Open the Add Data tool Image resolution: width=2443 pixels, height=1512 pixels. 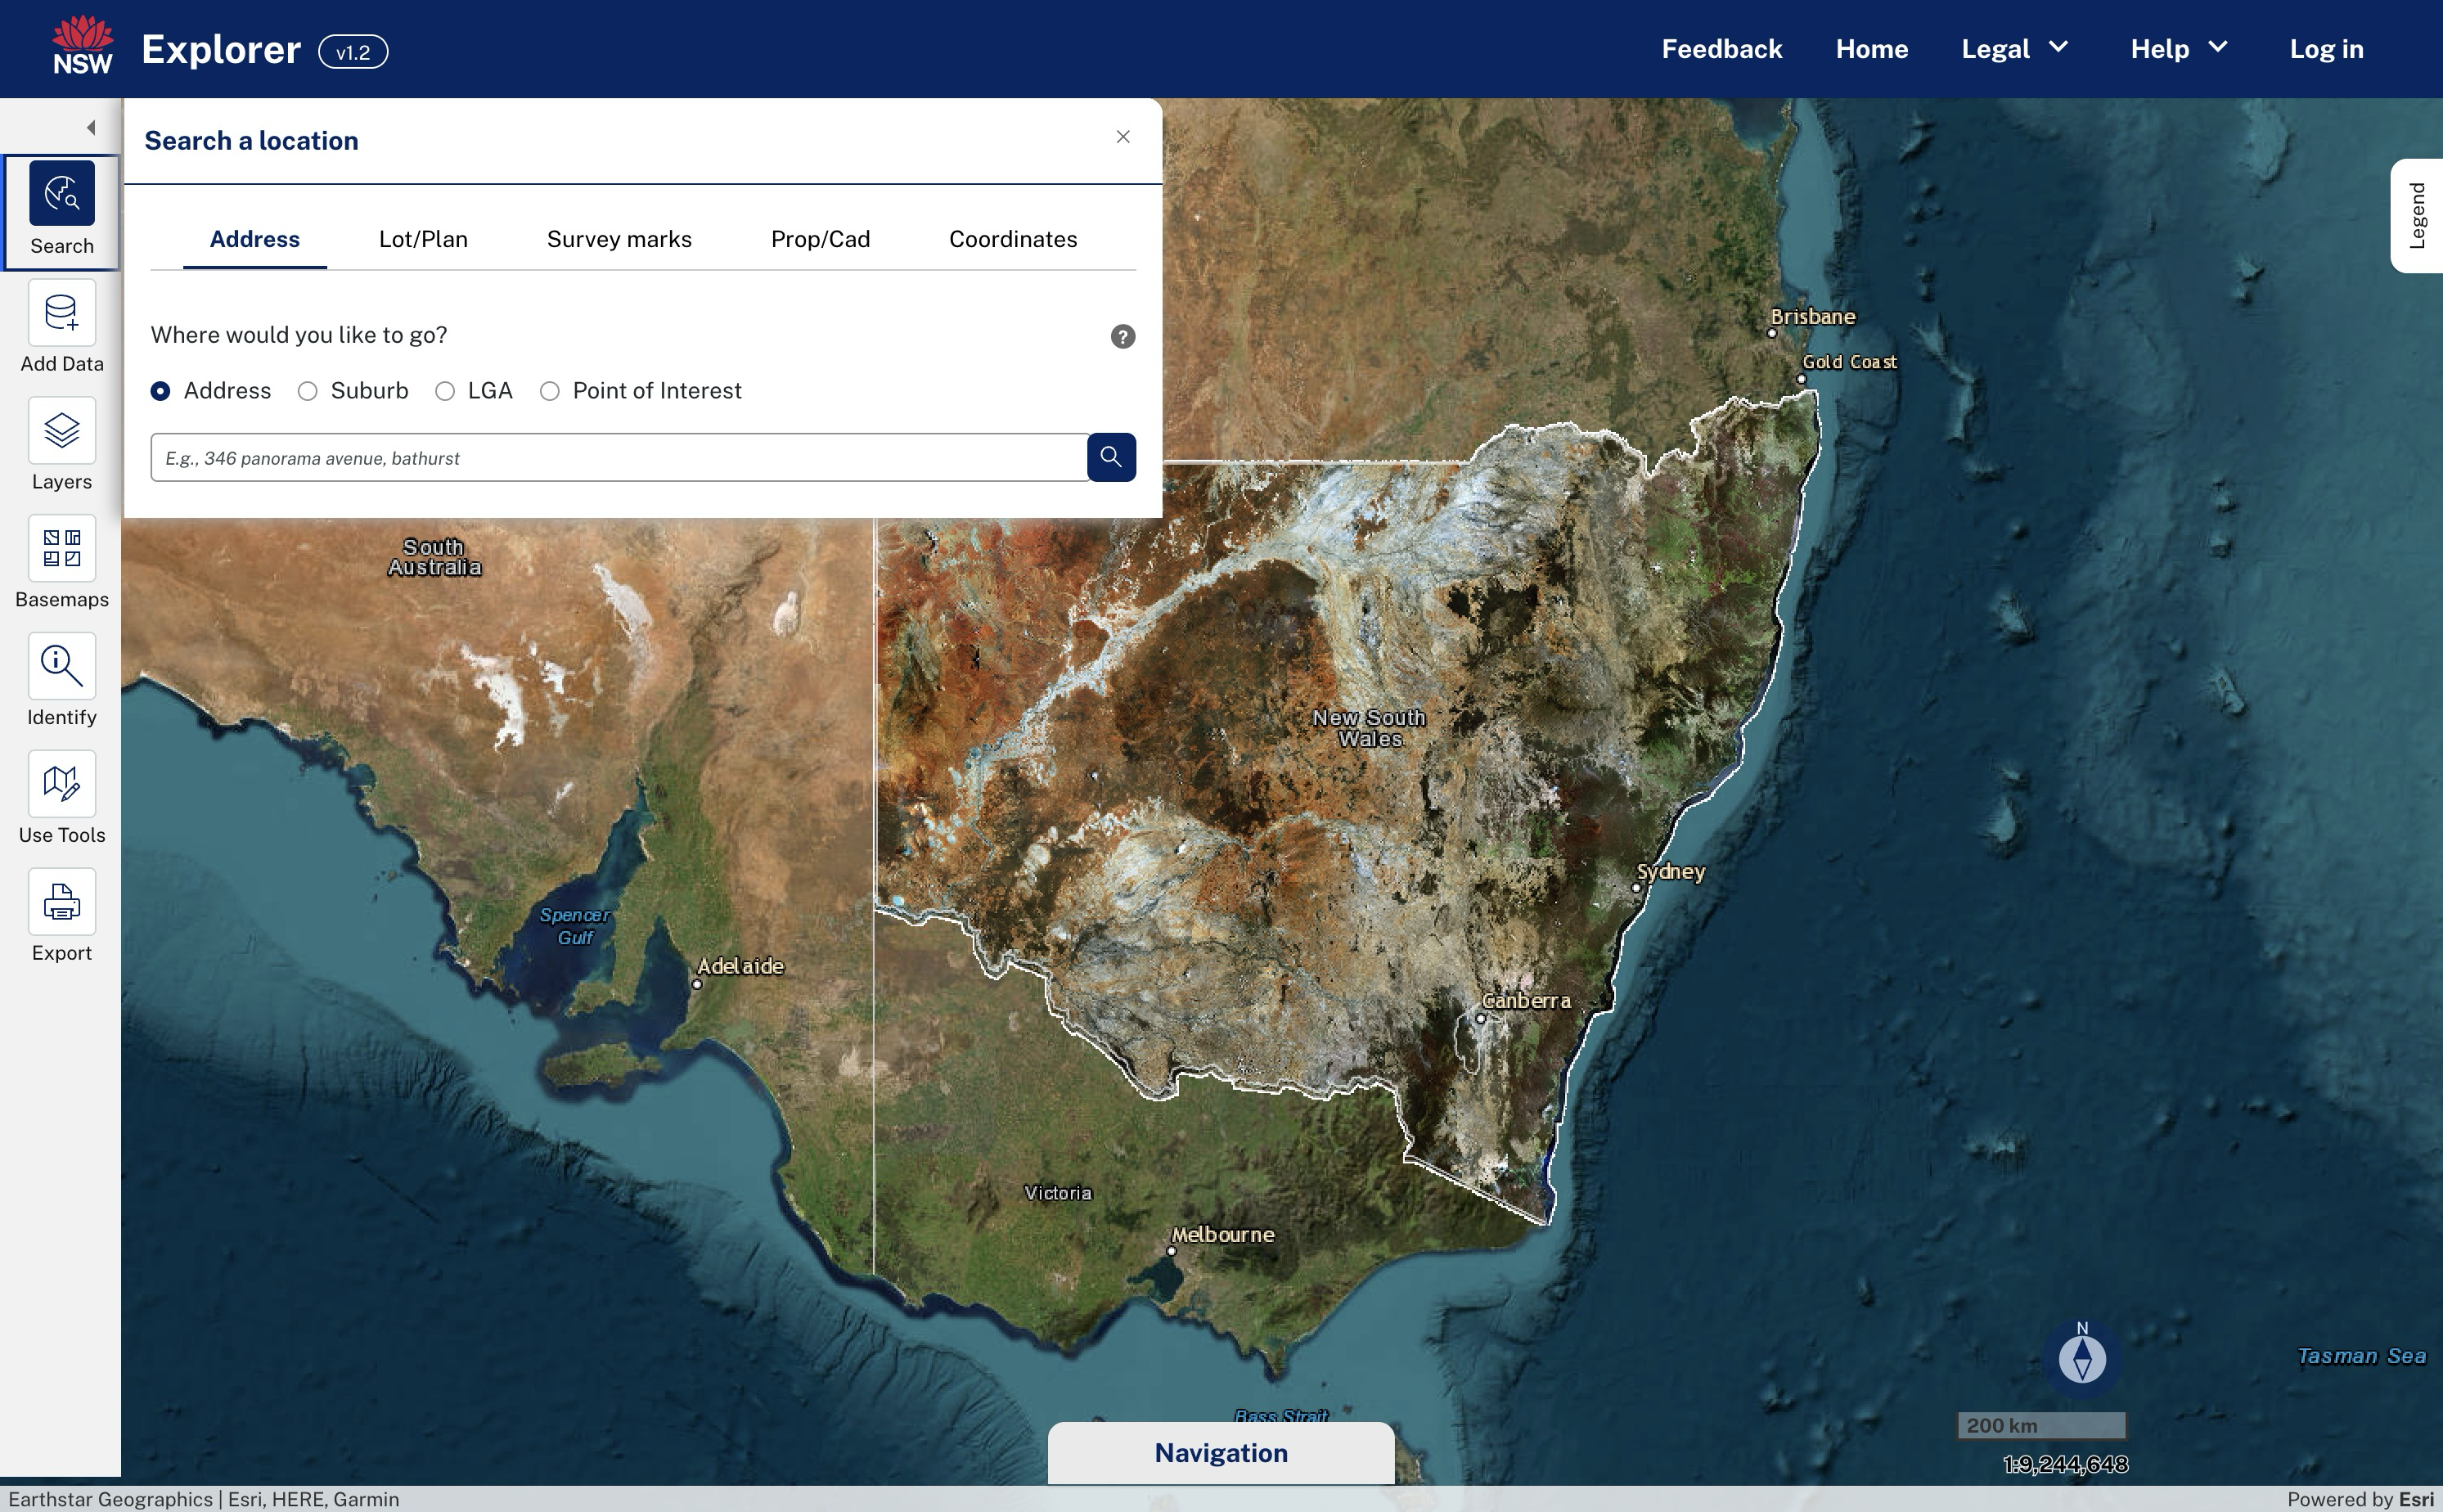pos(62,315)
